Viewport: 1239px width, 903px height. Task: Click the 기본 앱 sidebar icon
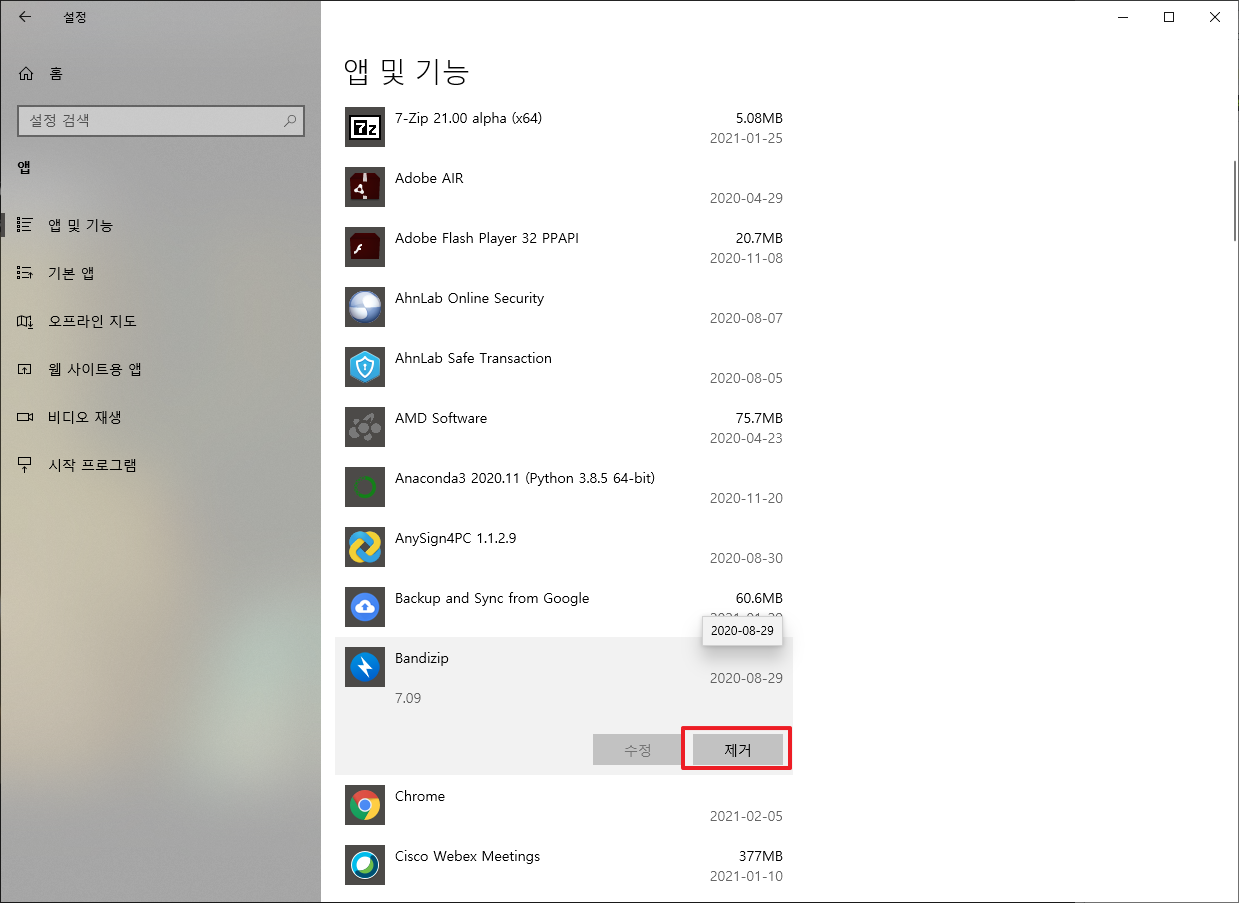point(26,273)
